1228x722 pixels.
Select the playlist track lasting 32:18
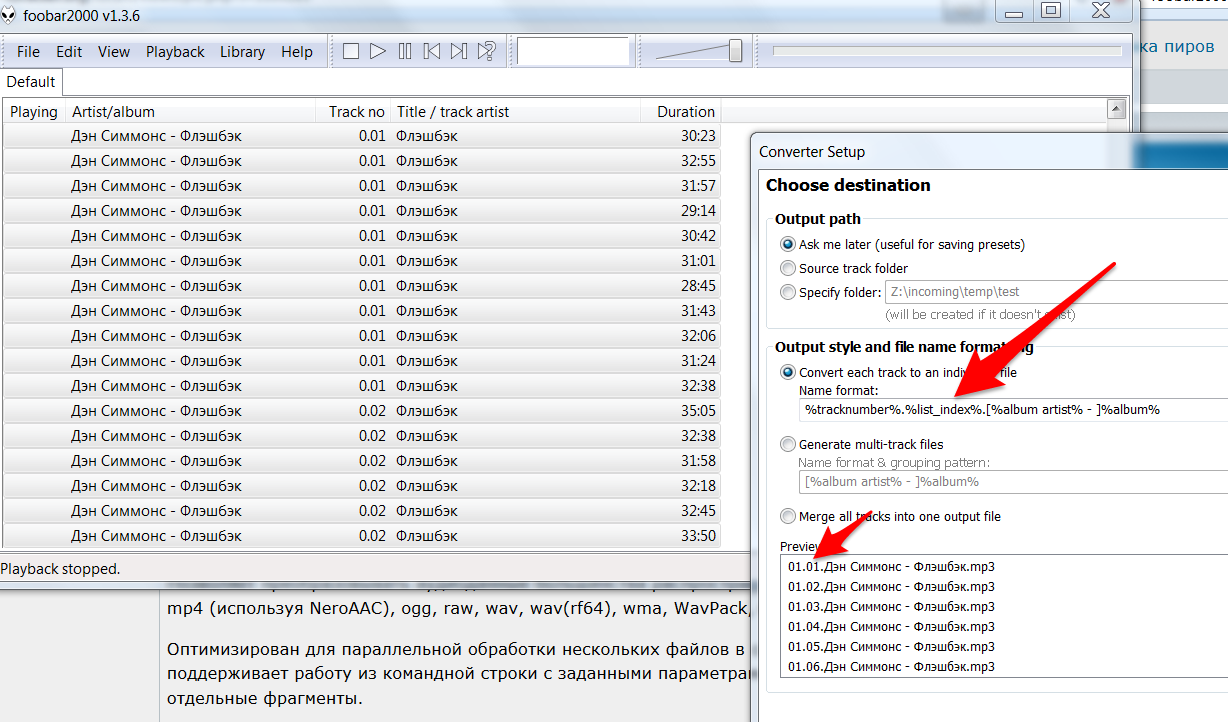[362, 486]
